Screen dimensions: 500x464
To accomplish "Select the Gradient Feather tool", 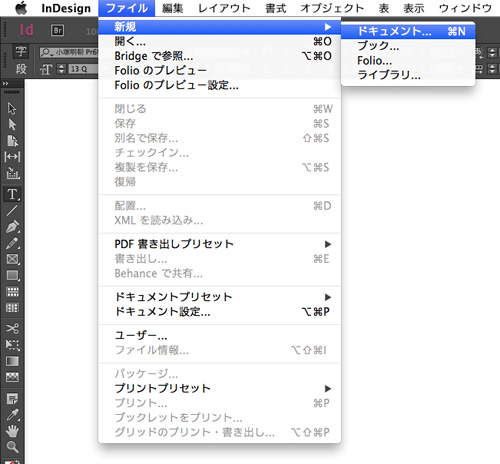I will point(12,377).
